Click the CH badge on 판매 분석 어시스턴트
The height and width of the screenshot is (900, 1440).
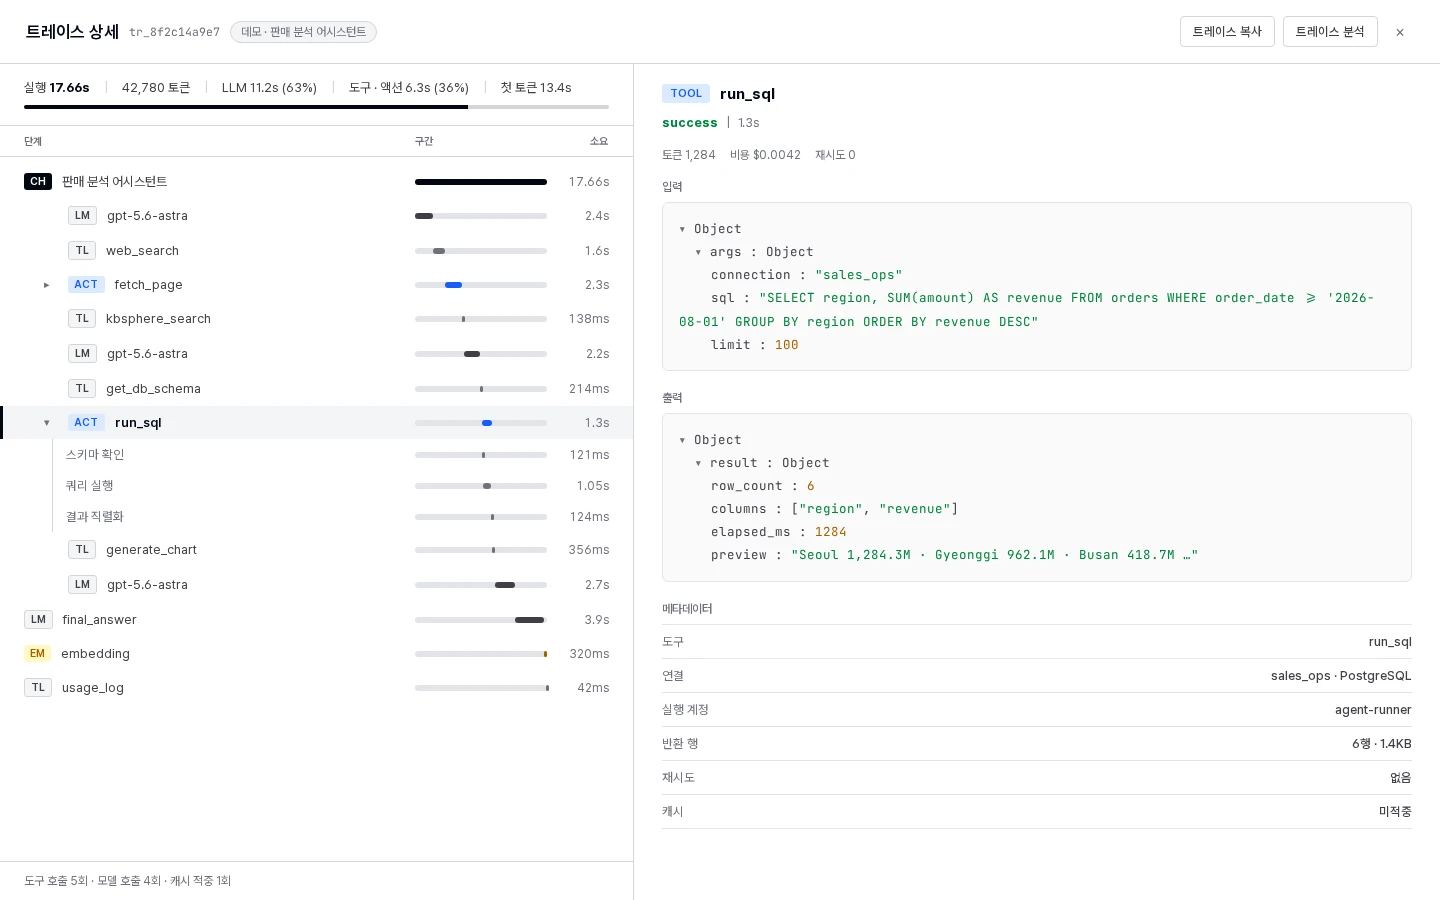(x=38, y=181)
